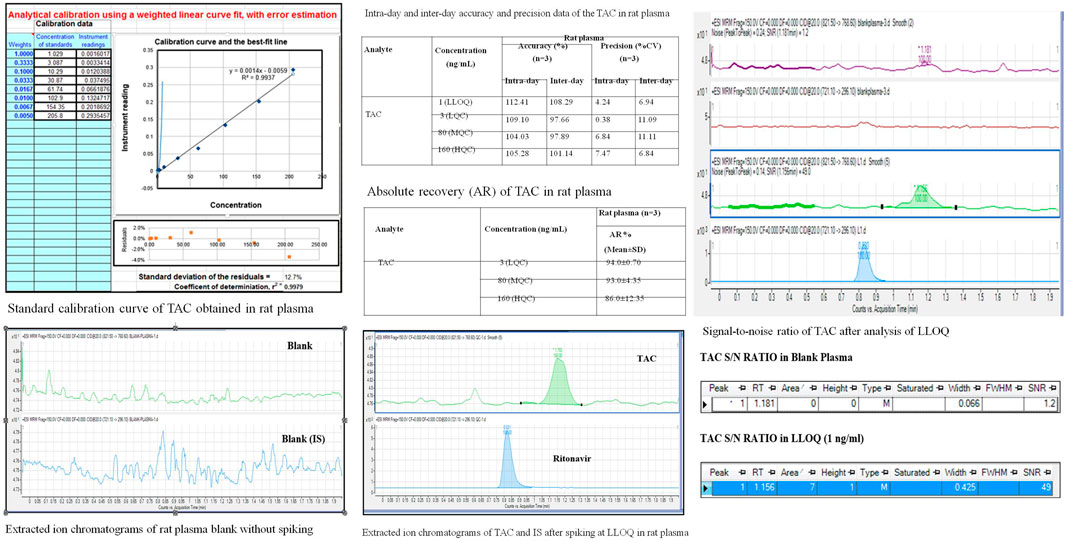Click pin icon beside RT in Blank Plasma table

[x=772, y=388]
